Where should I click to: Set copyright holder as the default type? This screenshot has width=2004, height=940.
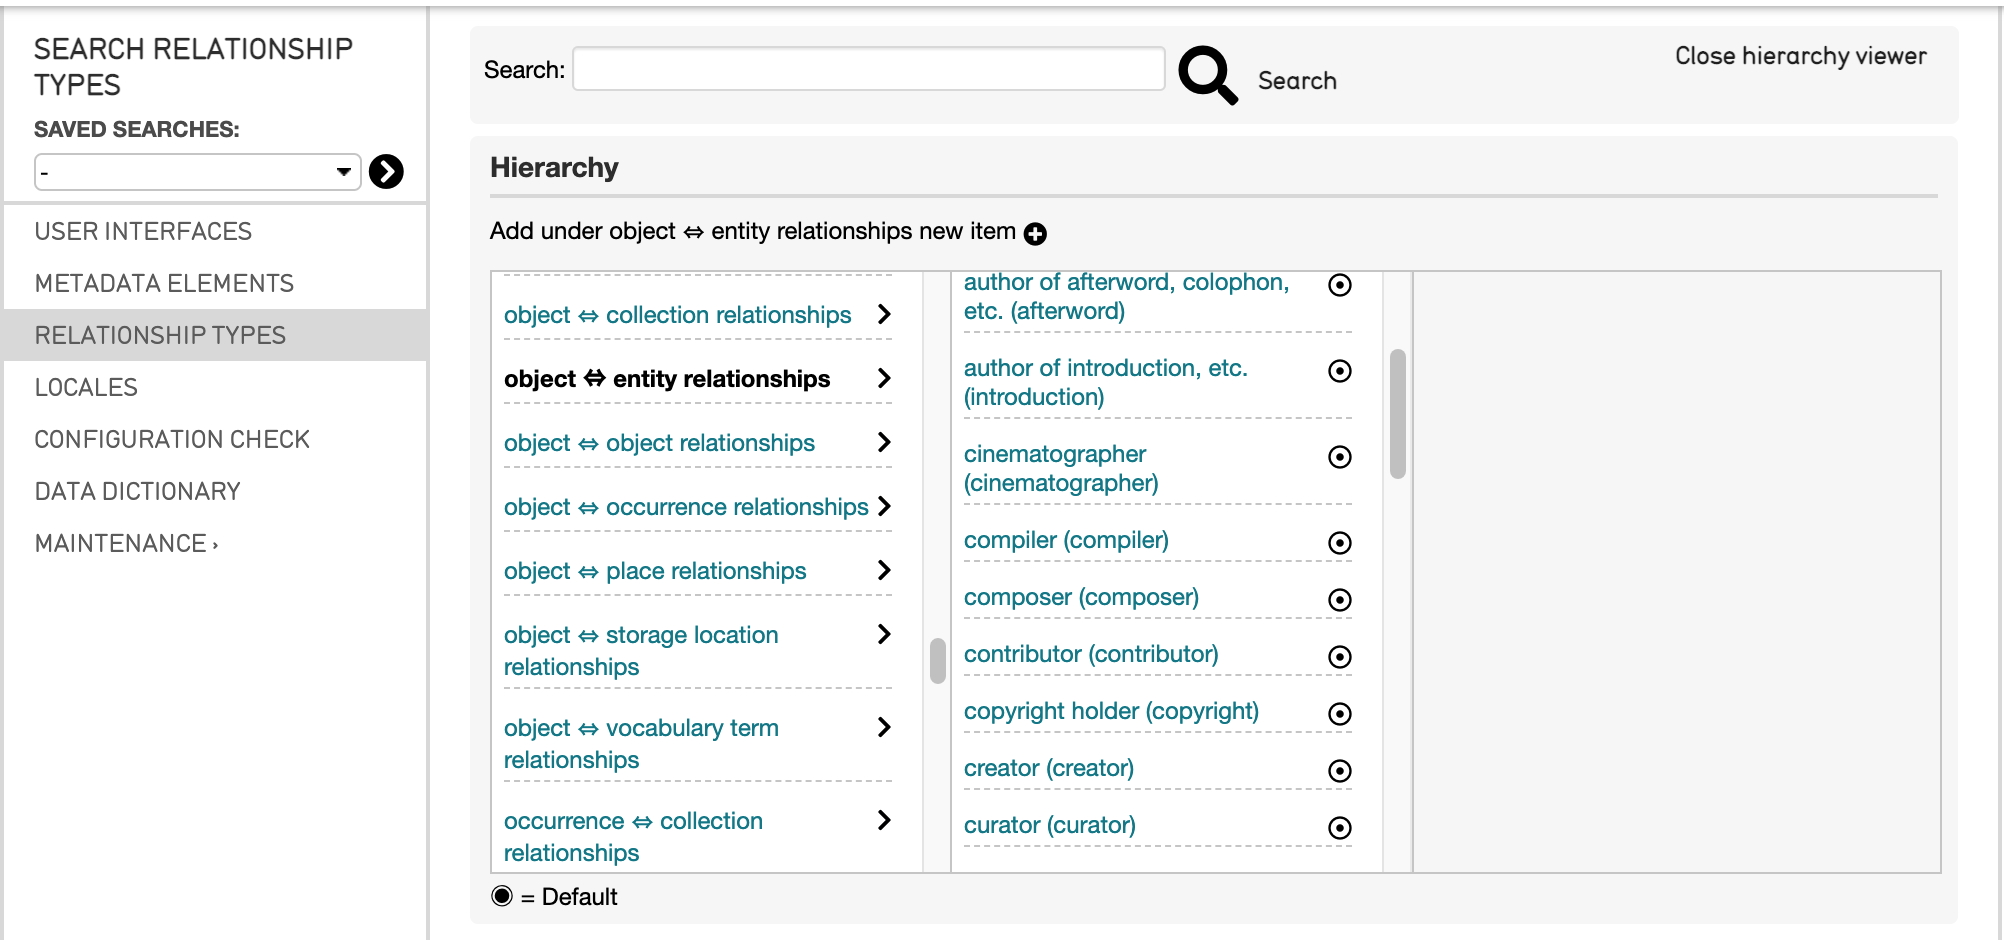pyautogui.click(x=1339, y=714)
